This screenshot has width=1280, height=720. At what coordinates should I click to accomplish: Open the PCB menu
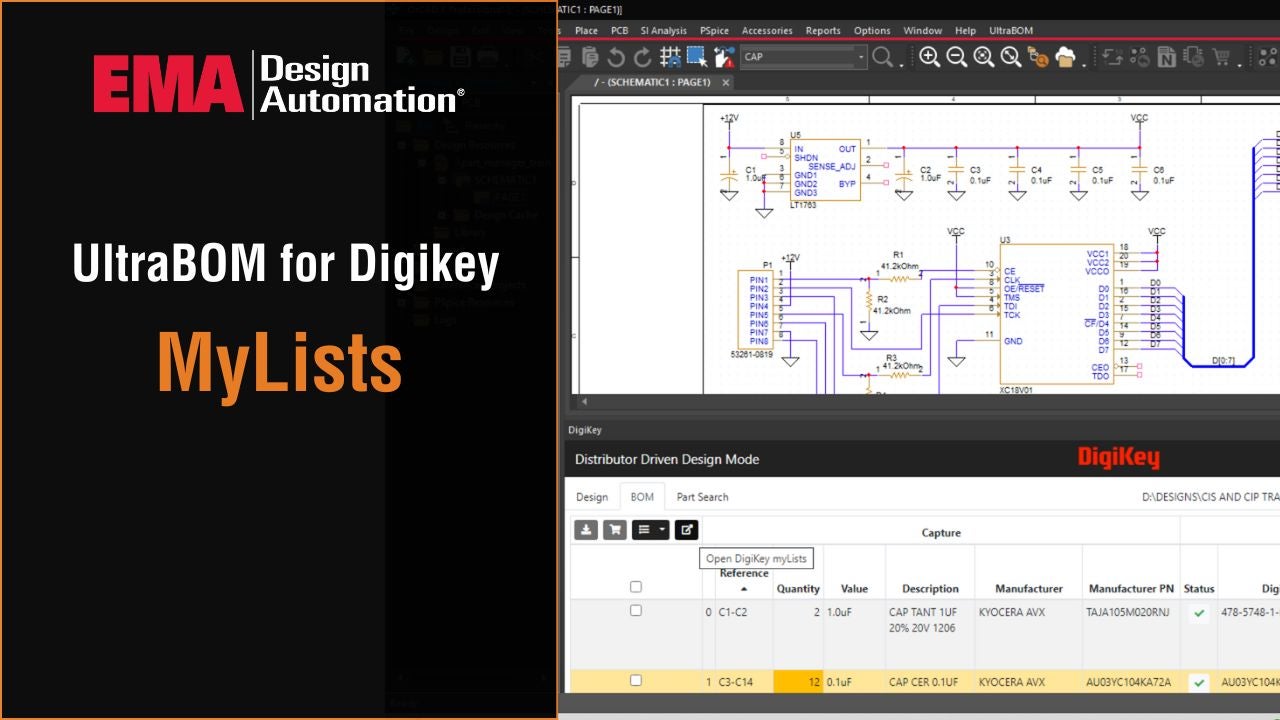[x=619, y=31]
